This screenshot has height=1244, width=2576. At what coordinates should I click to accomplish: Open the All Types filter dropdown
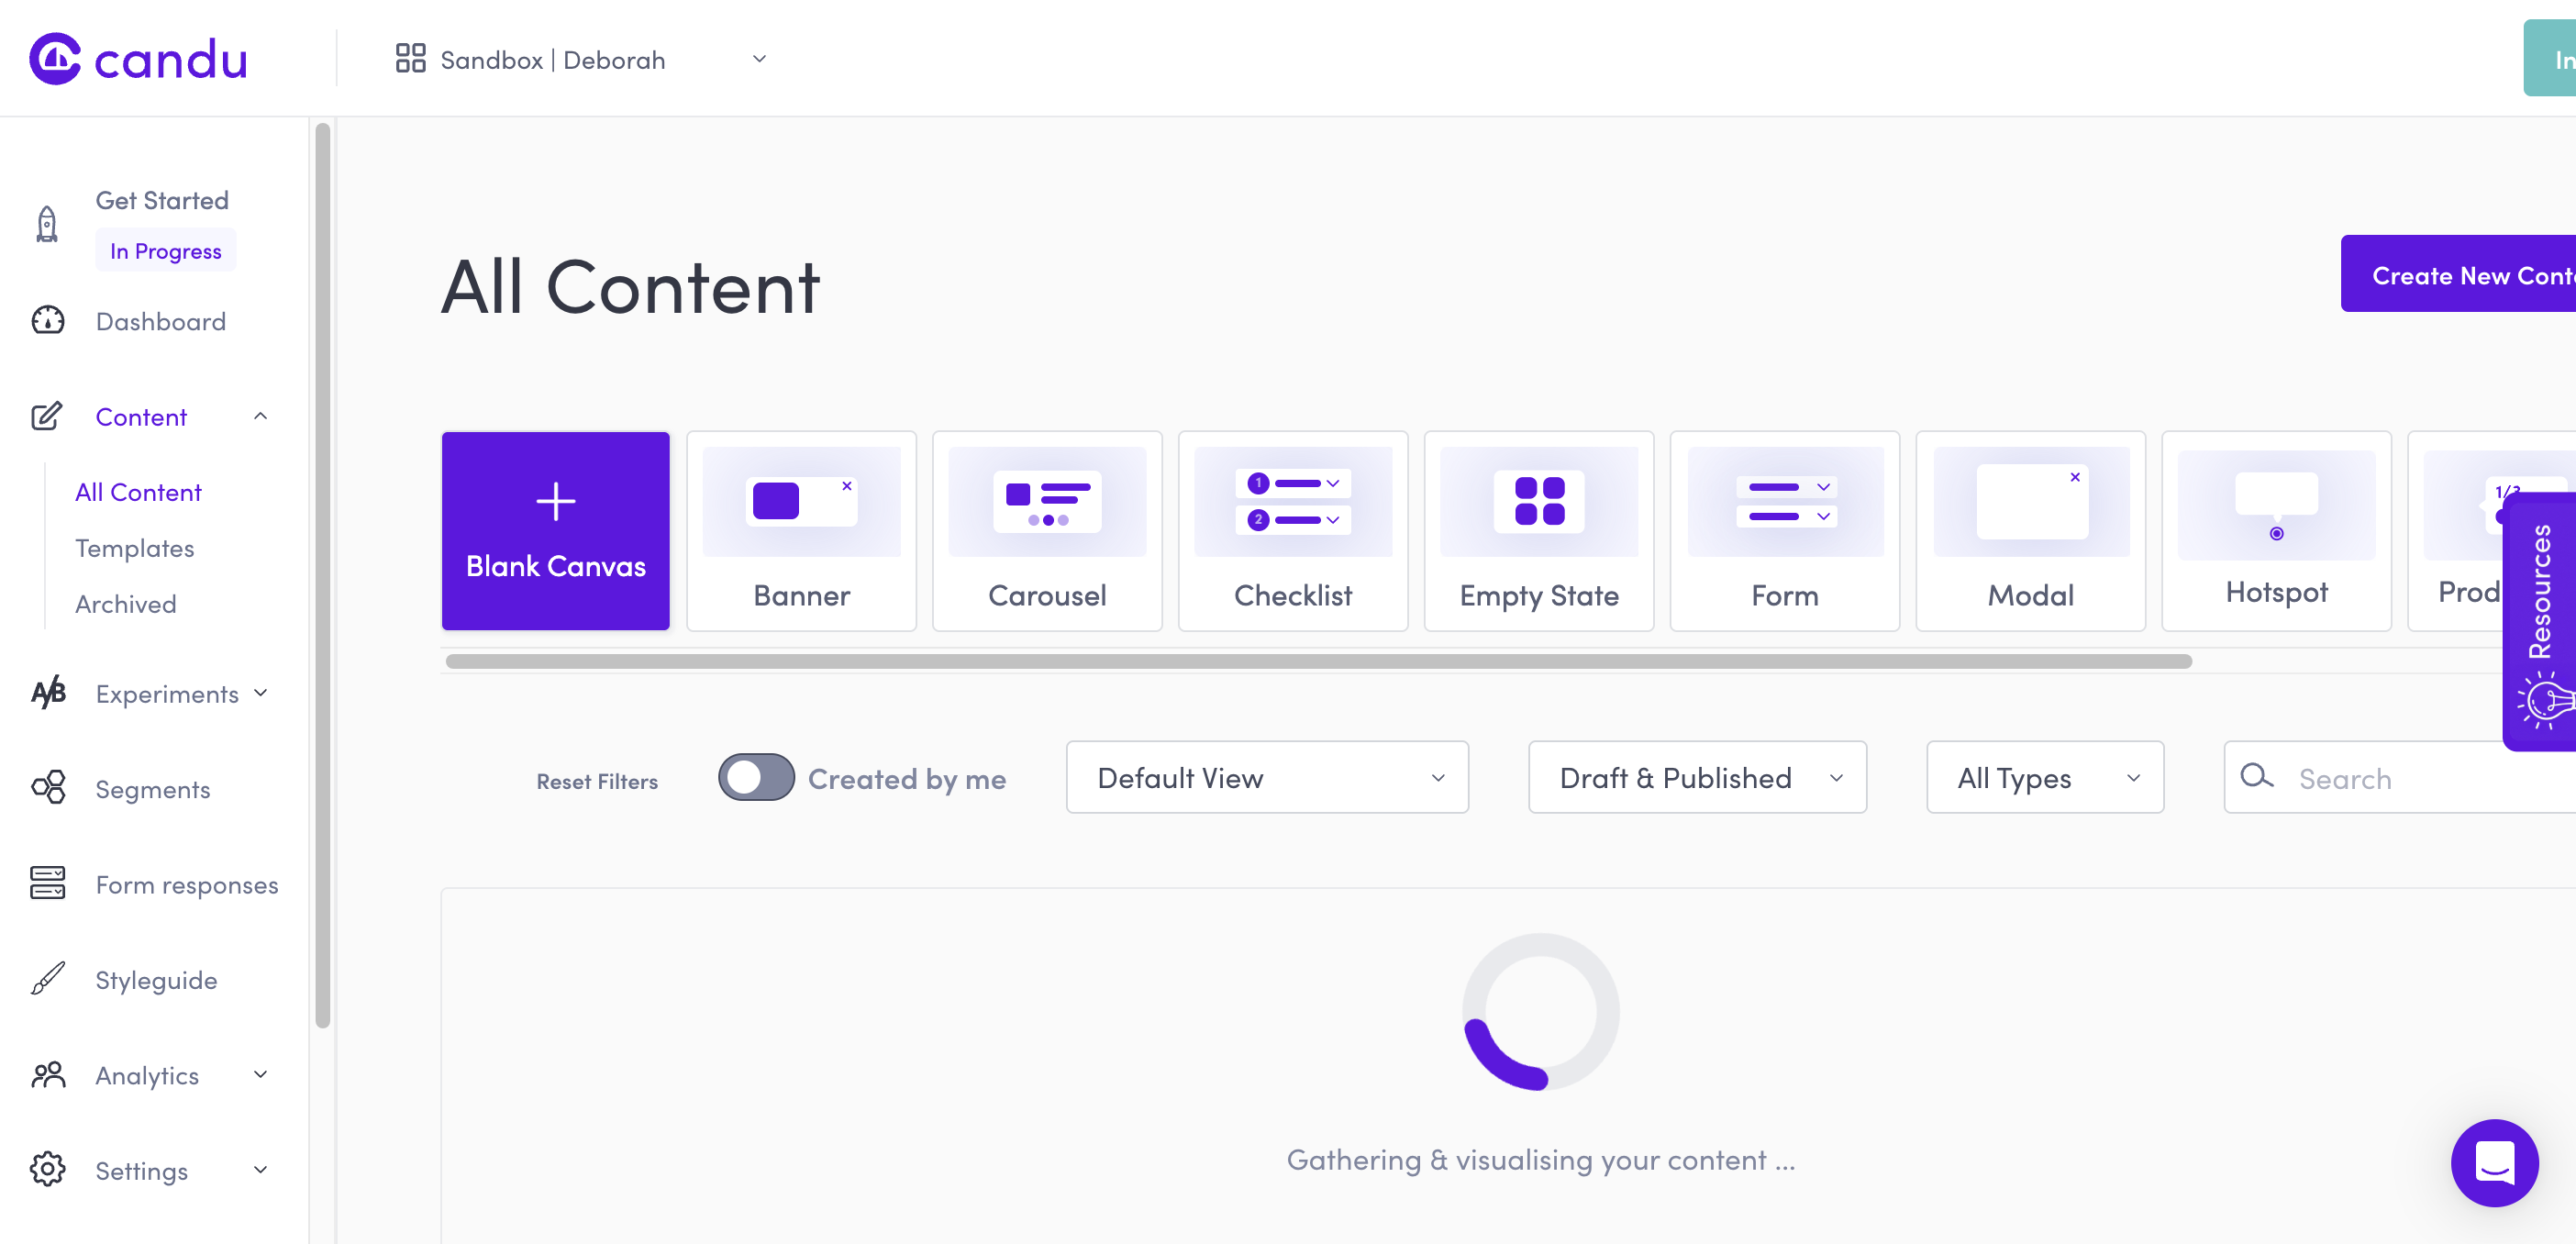[x=2044, y=777]
